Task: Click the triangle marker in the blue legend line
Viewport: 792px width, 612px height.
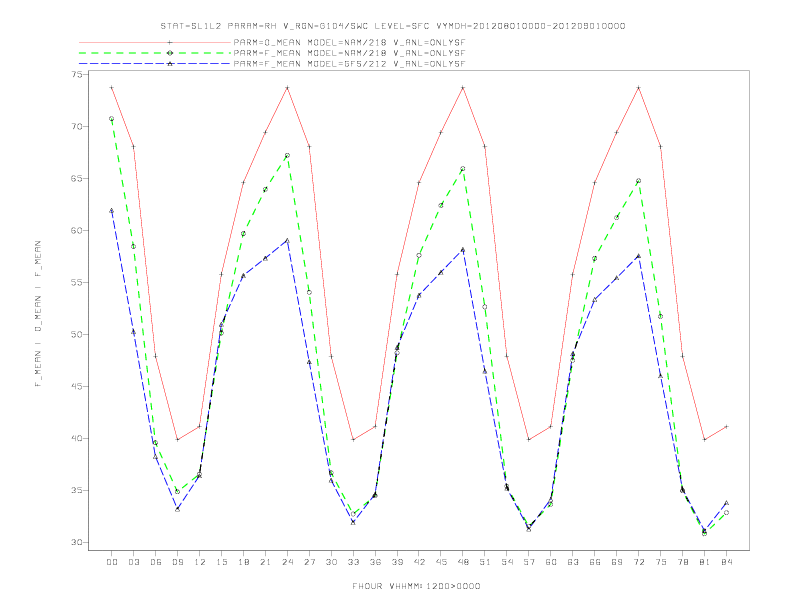Action: 170,64
